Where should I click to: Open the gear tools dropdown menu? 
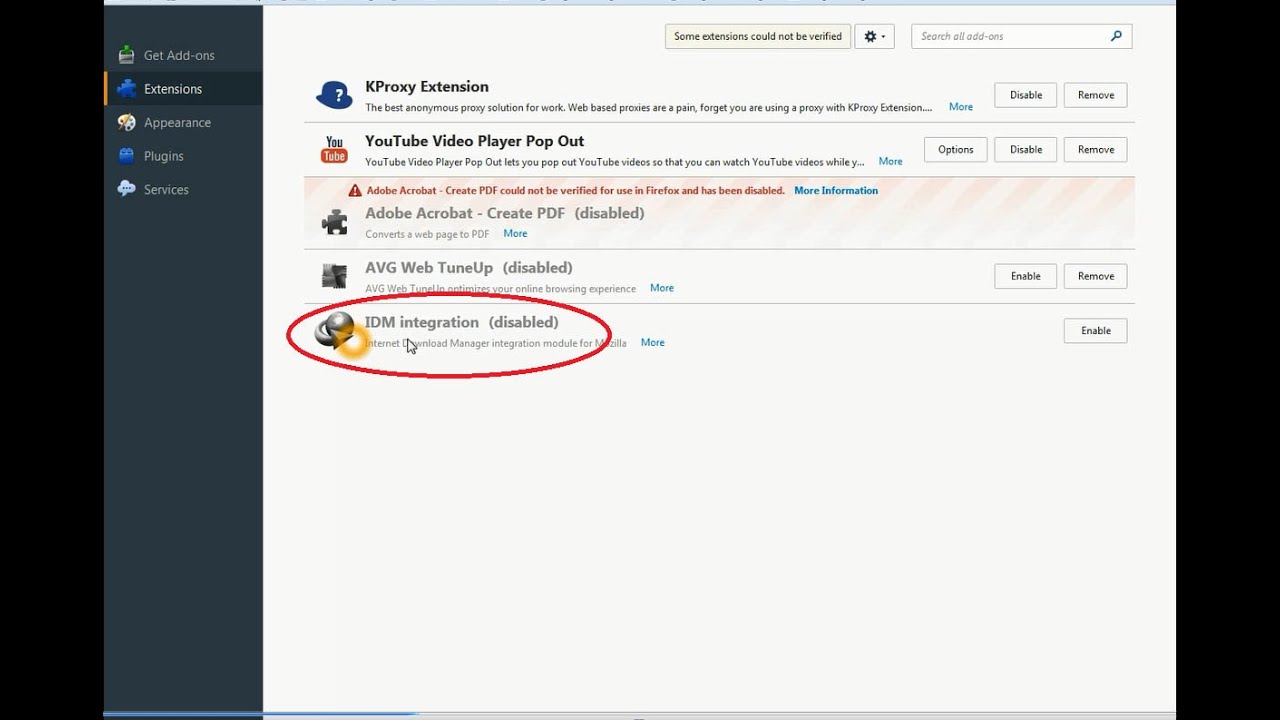(x=874, y=36)
